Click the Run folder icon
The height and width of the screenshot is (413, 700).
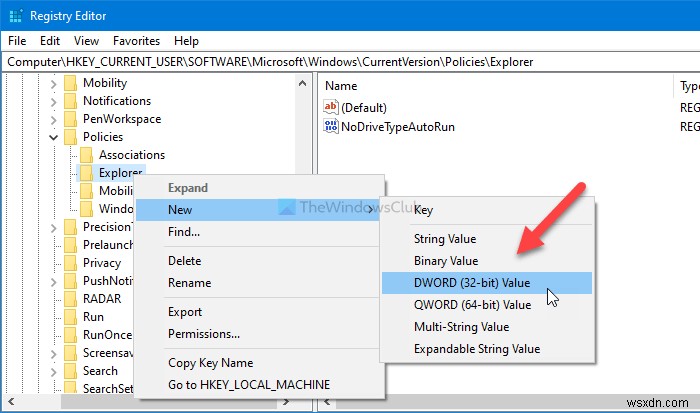[71, 317]
